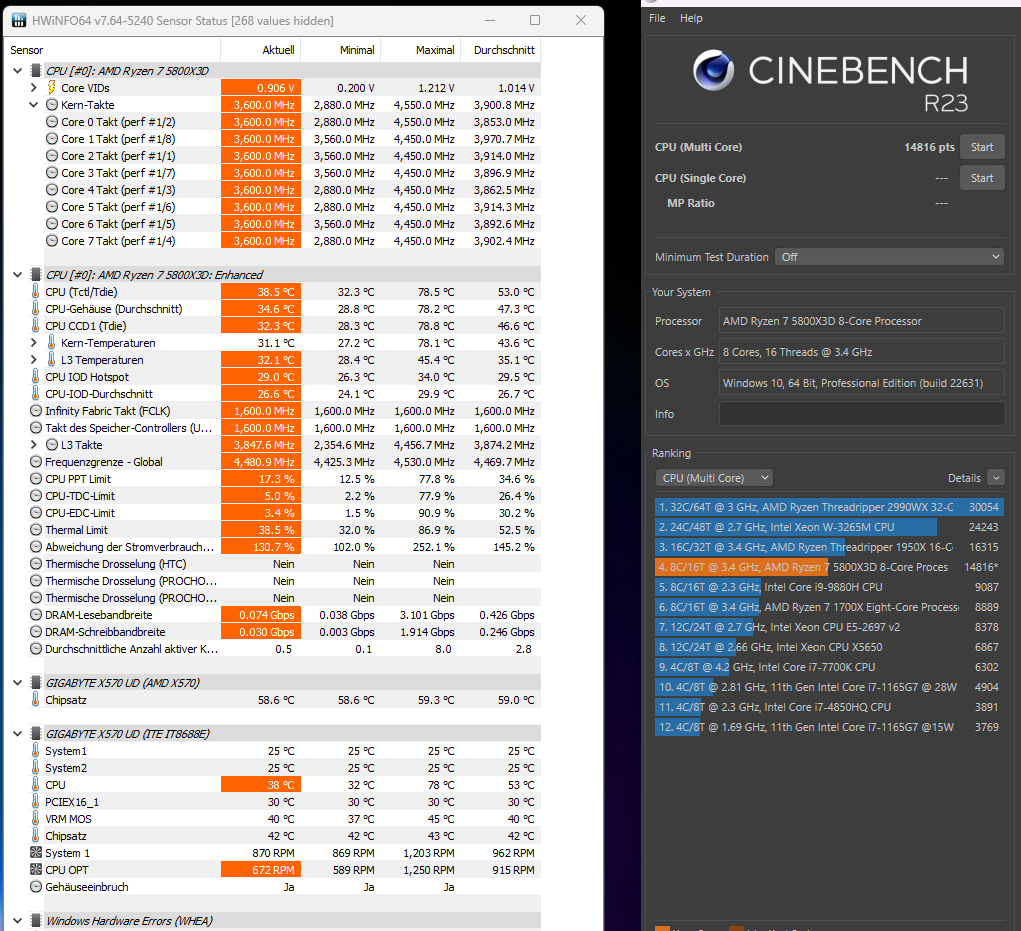Screen dimensions: 1021x931
Task: Click the clock icon for Core 0 Takt
Action: point(52,122)
